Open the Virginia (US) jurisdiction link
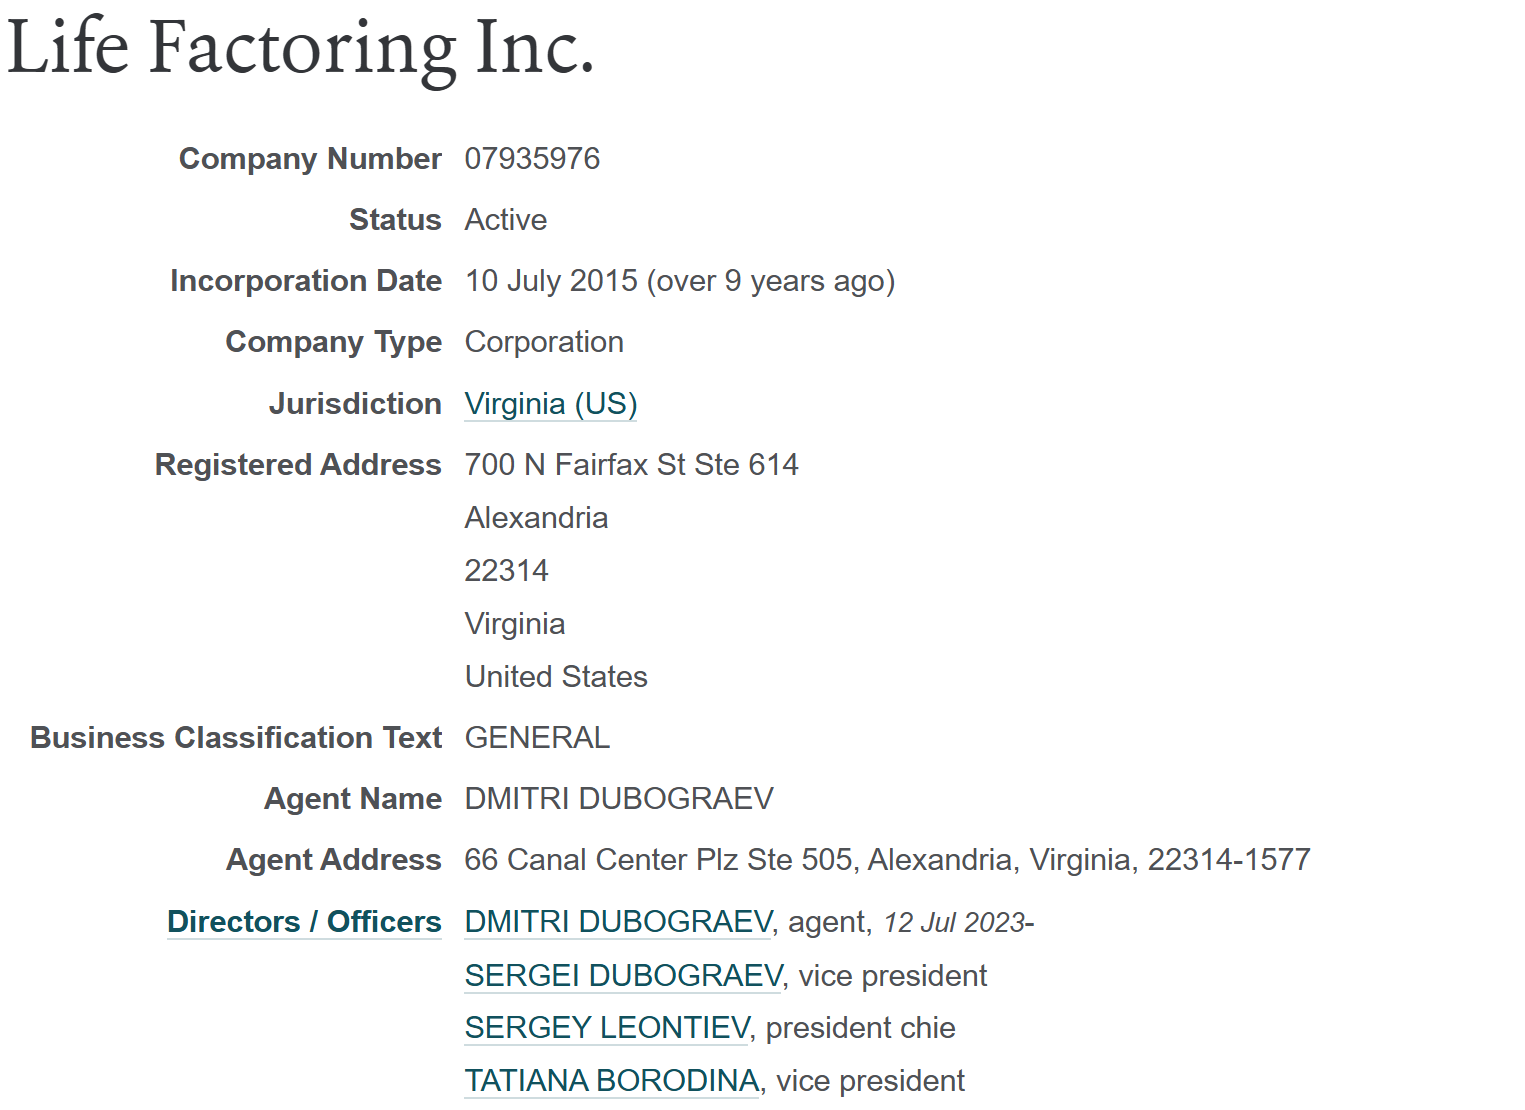This screenshot has height=1110, width=1525. [x=550, y=404]
